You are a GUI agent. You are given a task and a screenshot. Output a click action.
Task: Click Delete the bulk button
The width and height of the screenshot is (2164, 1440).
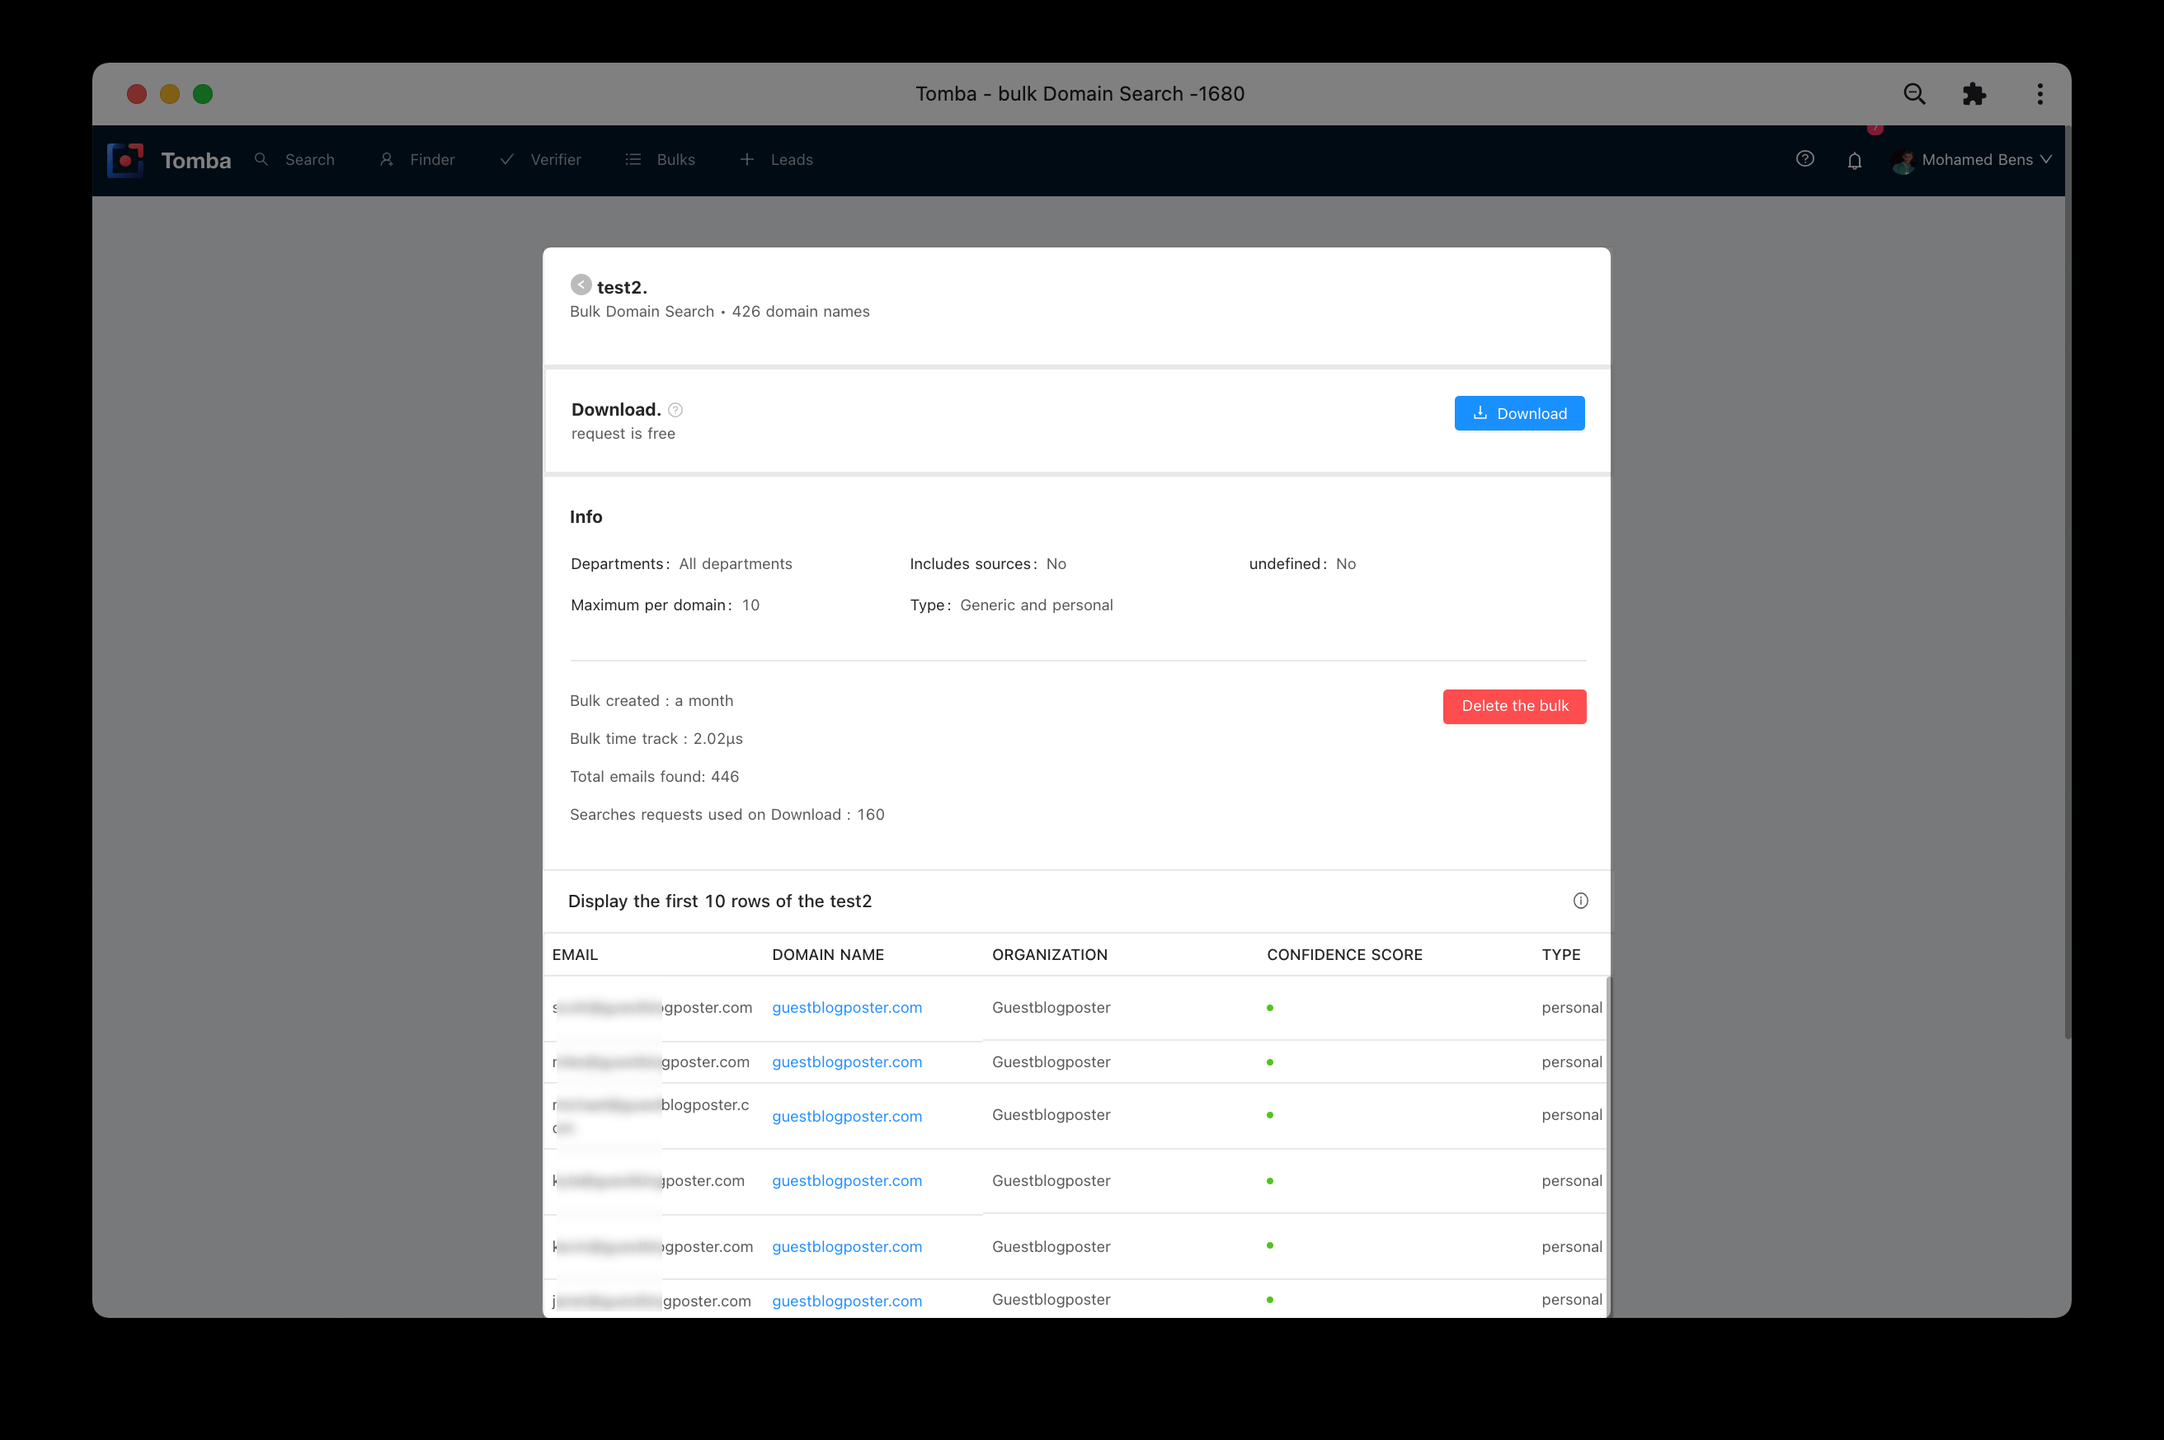pyautogui.click(x=1514, y=706)
